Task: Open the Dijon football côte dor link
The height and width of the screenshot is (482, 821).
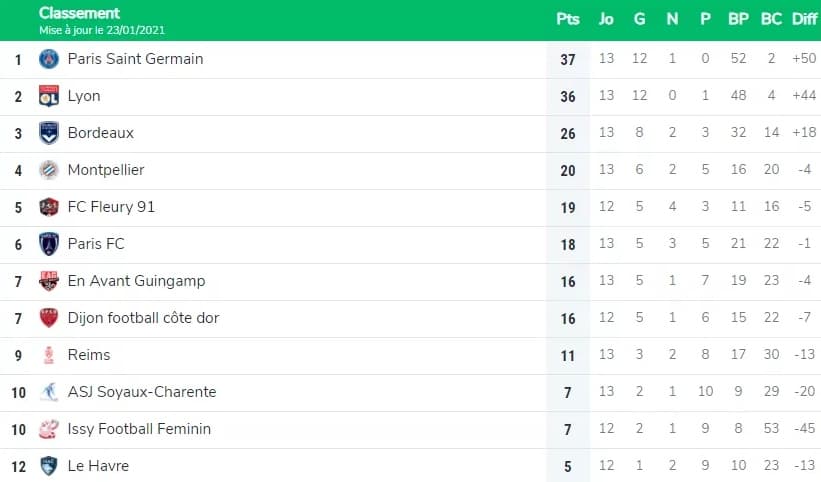Action: (x=143, y=318)
